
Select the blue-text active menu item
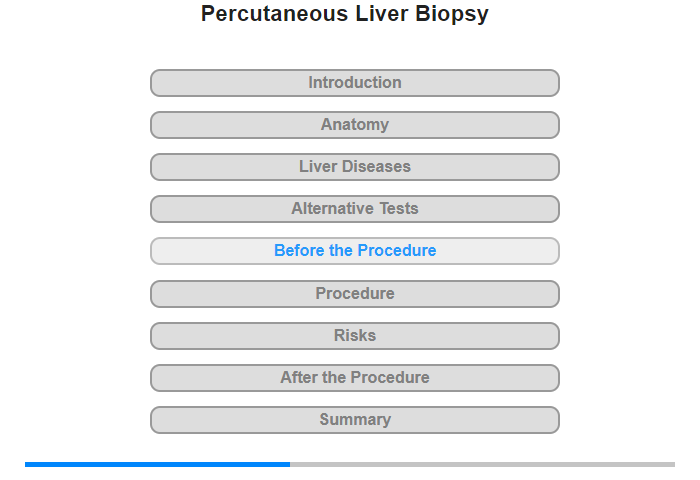[355, 251]
